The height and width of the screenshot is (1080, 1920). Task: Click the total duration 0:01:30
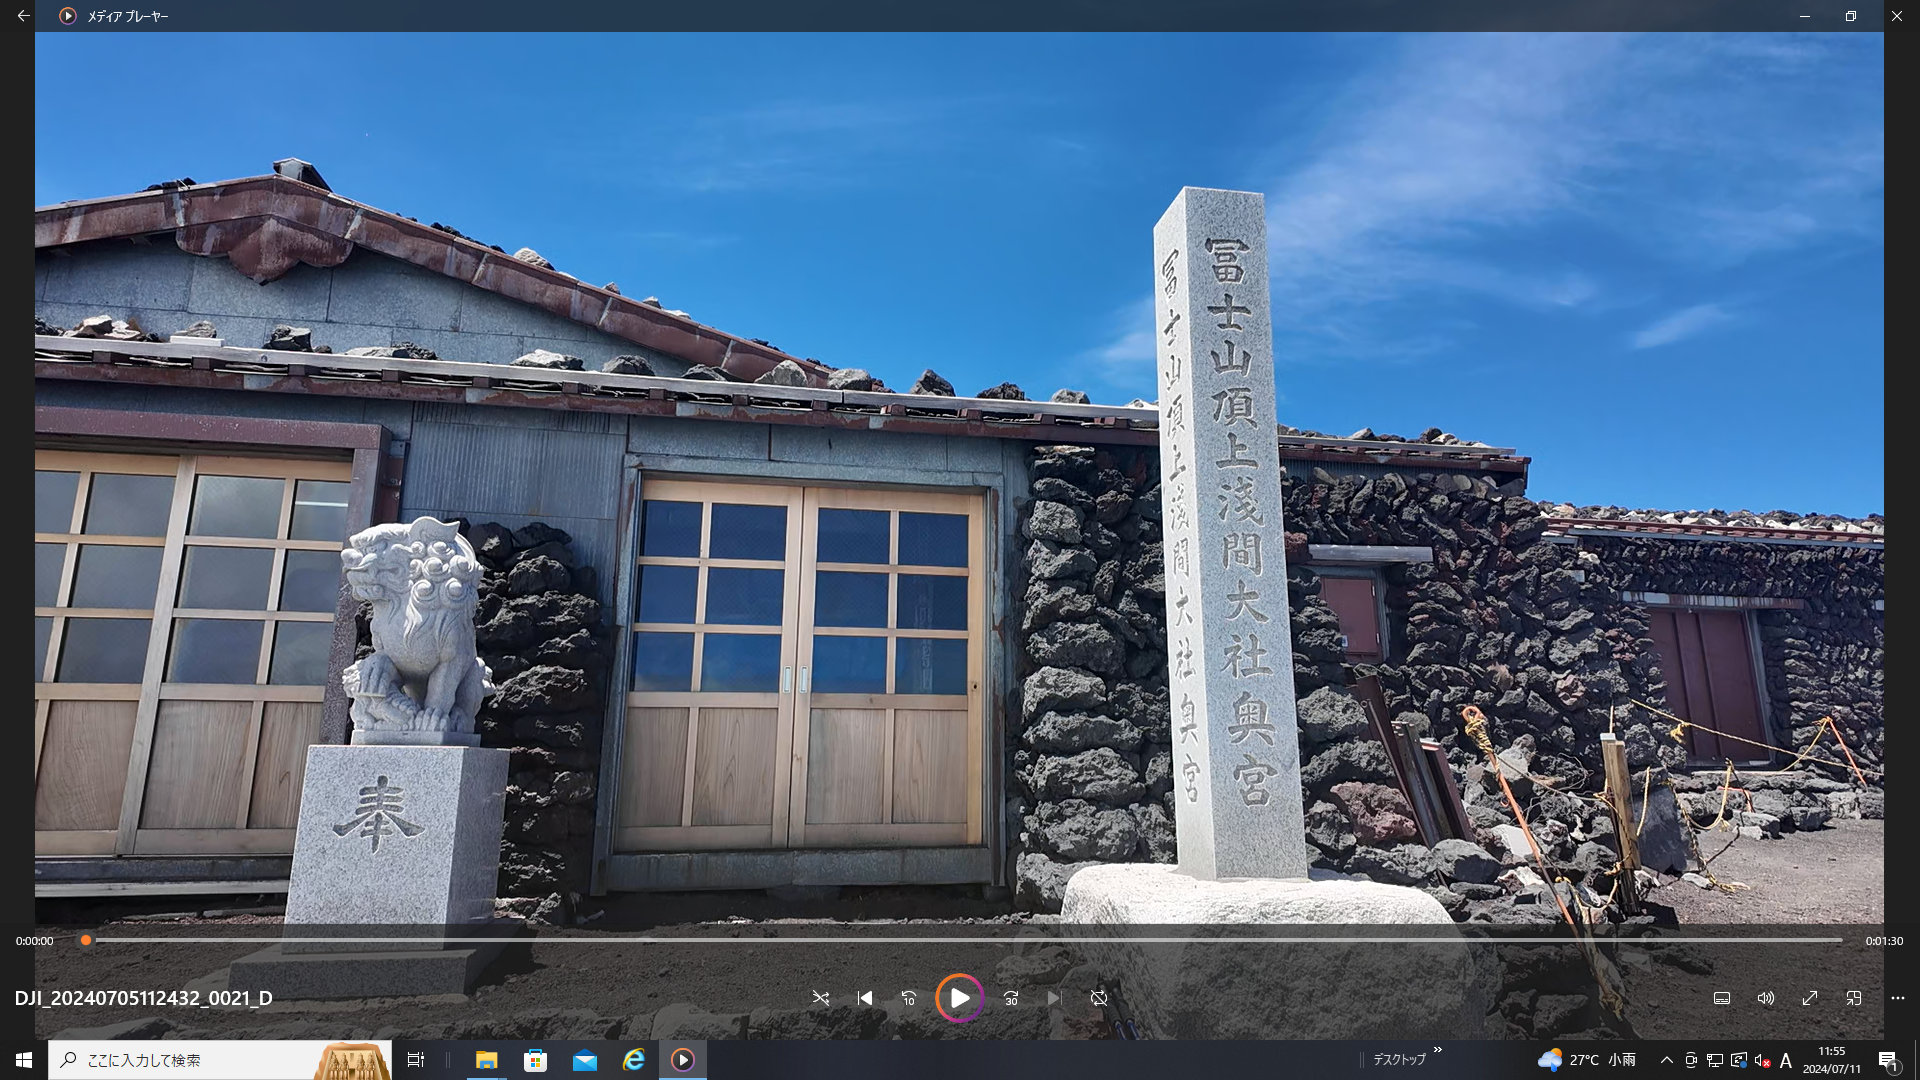click(x=1884, y=941)
